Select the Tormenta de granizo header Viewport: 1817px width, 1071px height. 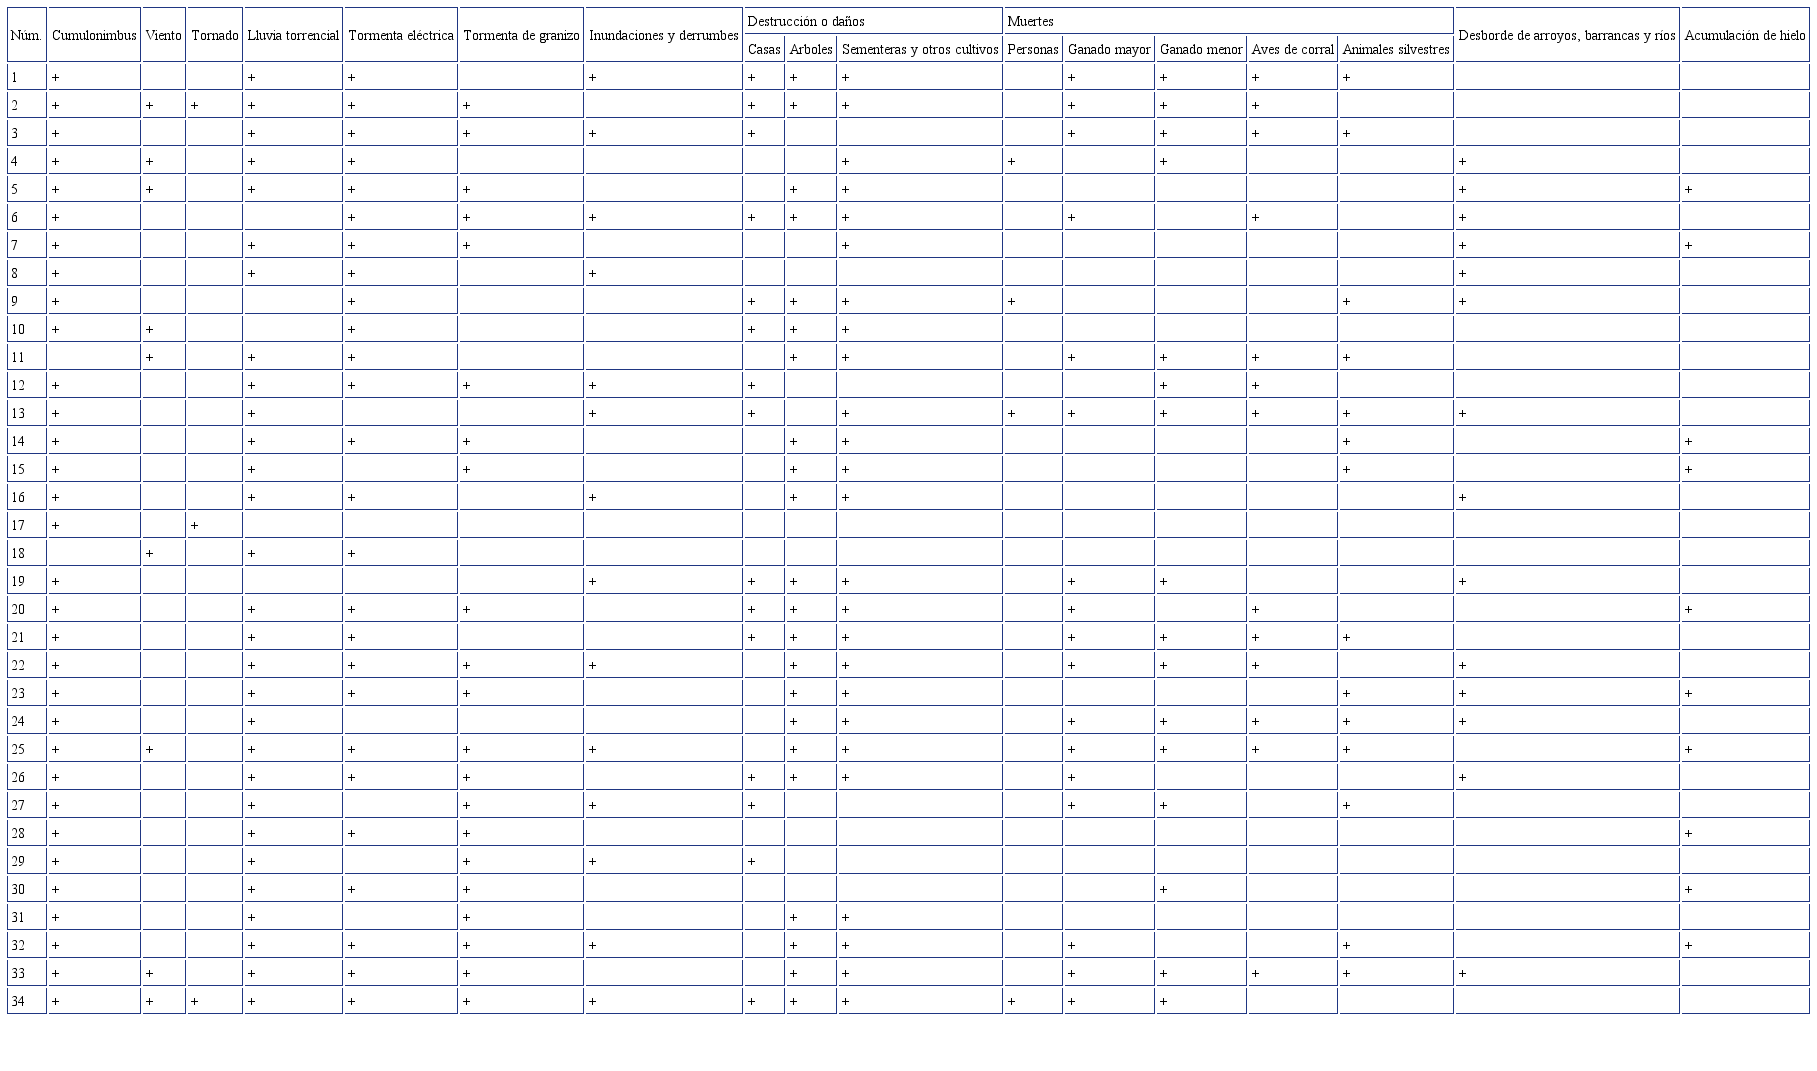pyautogui.click(x=521, y=35)
